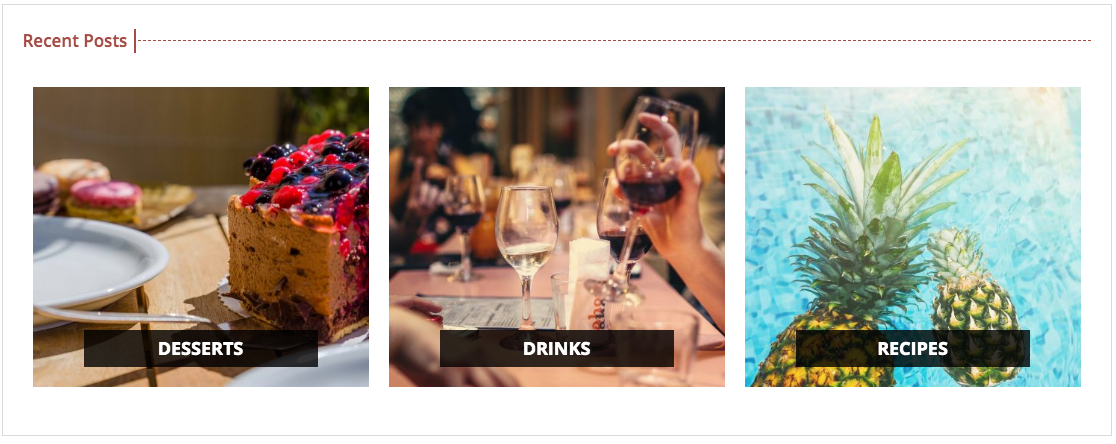Click the dashed divider line after Recent Posts
Screen dimensions: 1116x444
point(614,41)
